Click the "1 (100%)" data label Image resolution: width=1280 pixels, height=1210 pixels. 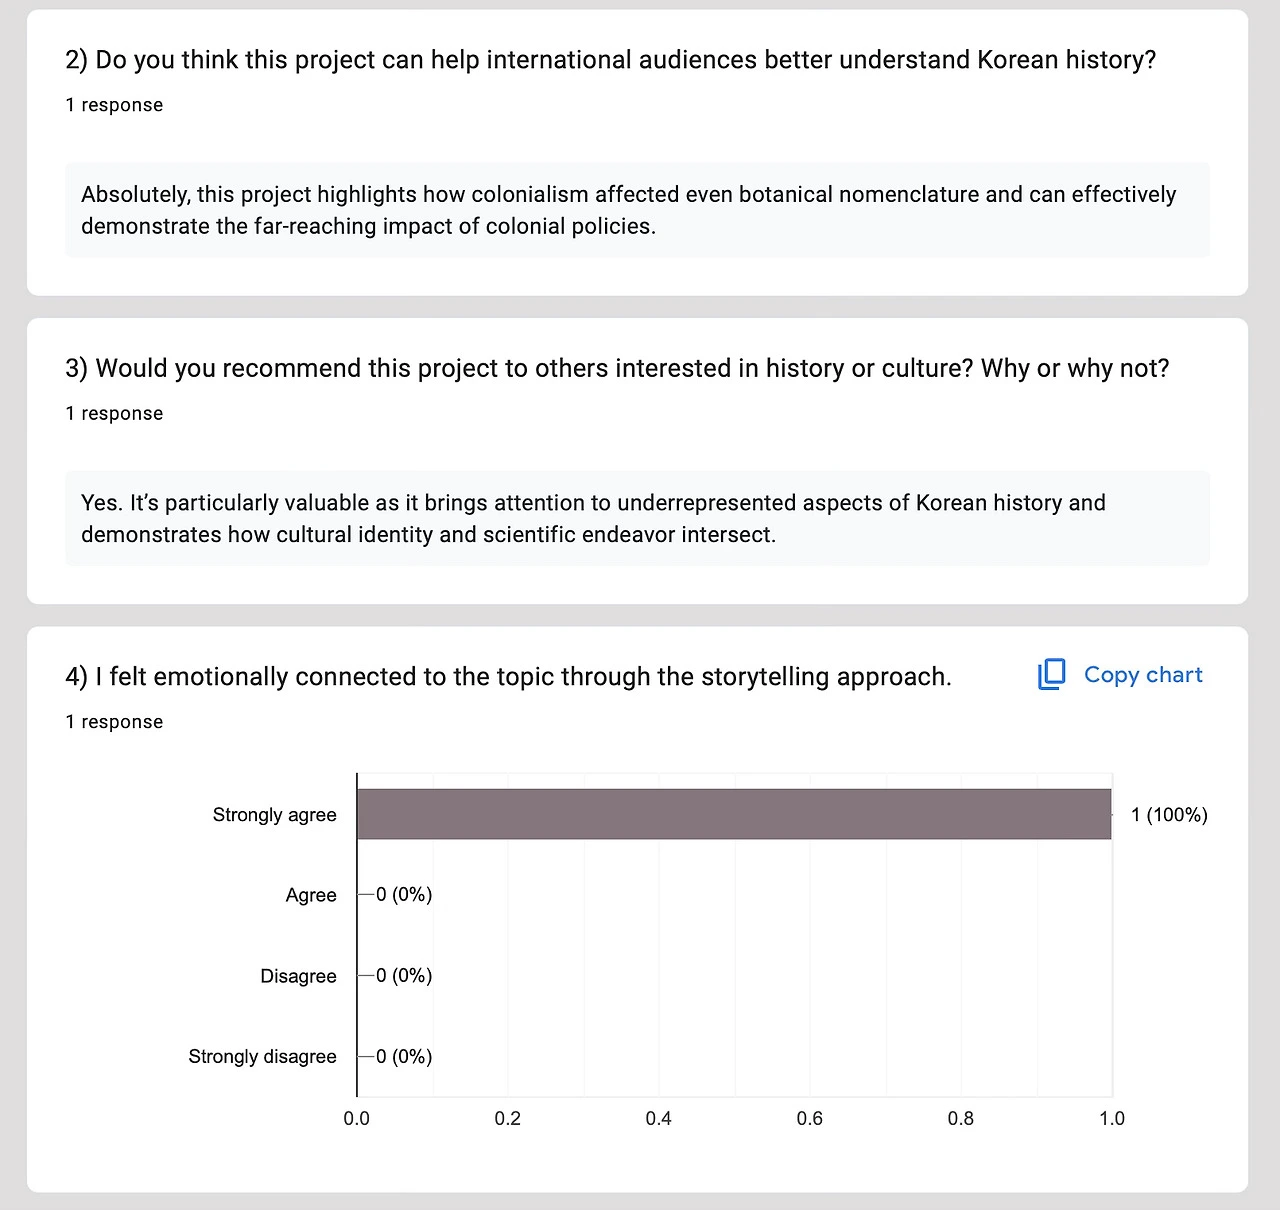coord(1168,815)
